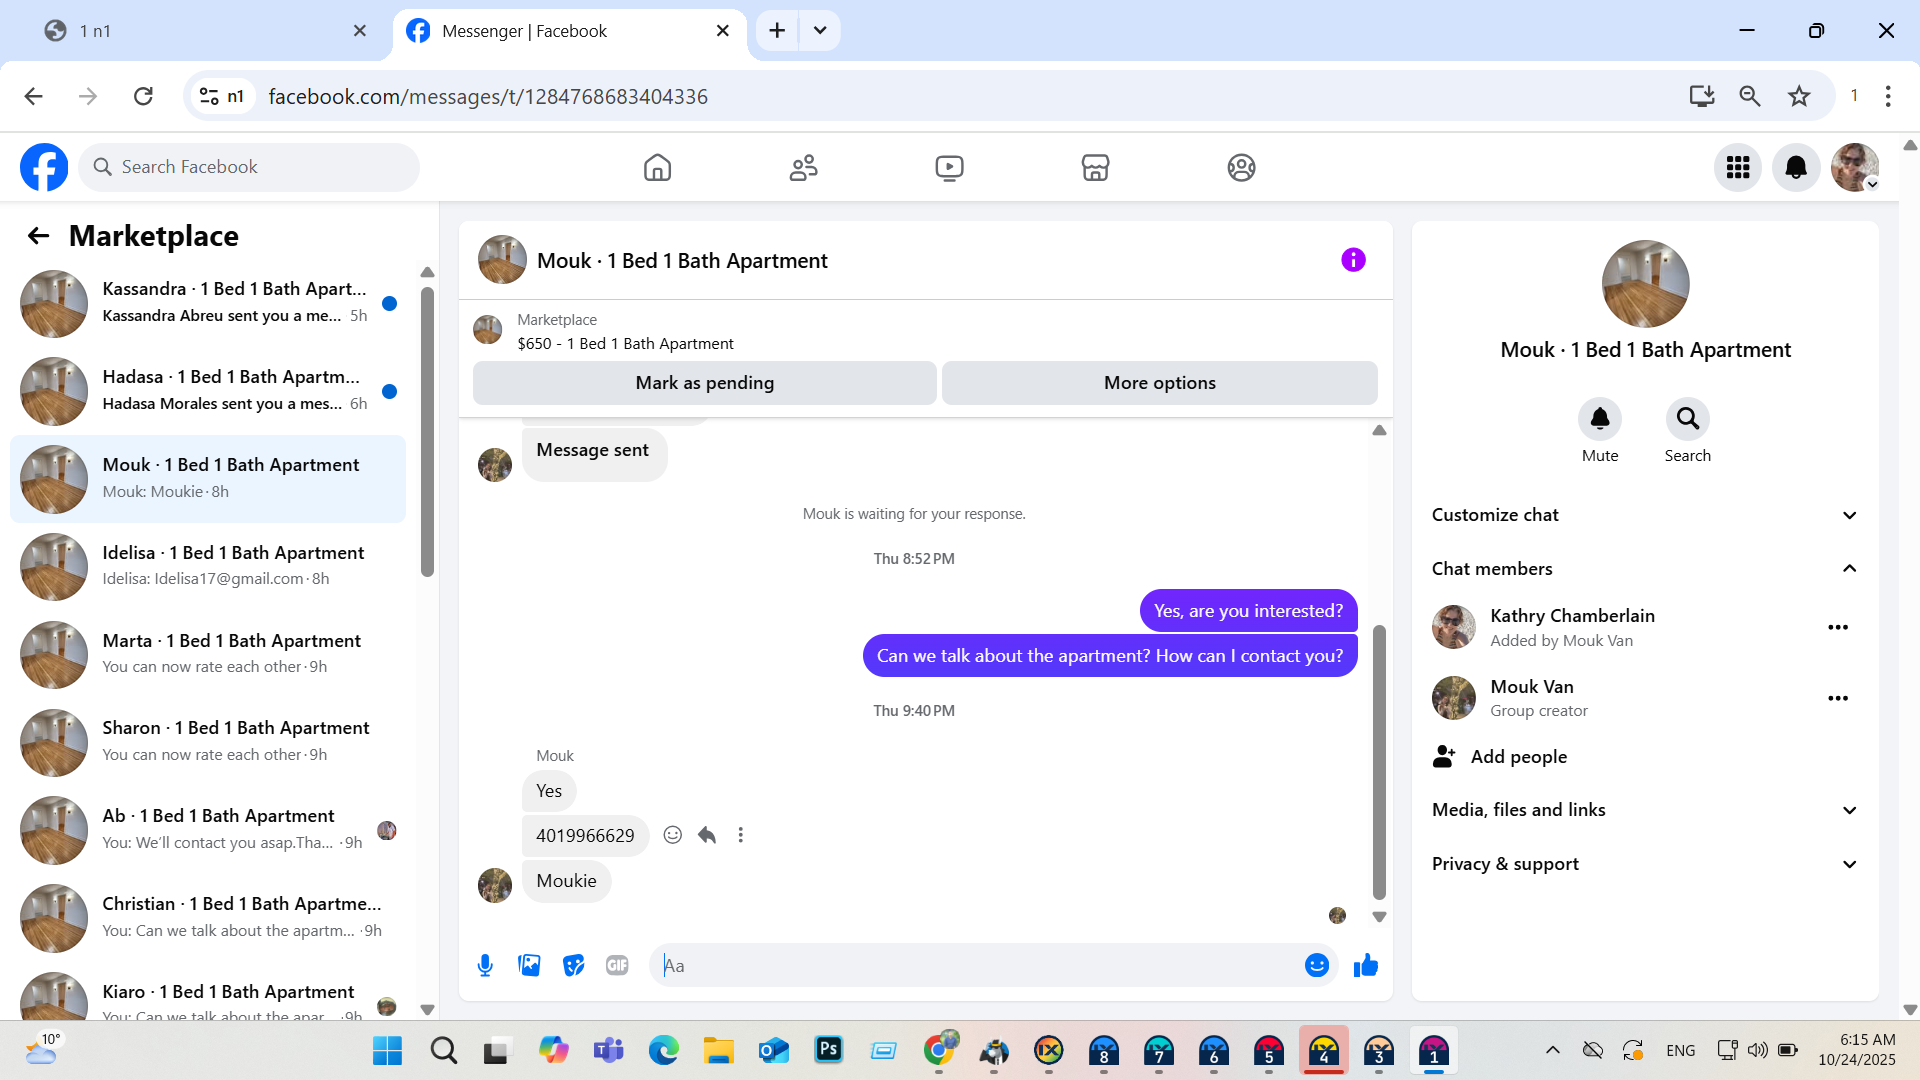This screenshot has height=1080, width=1920.
Task: Open the Video tab icon
Action: click(949, 167)
